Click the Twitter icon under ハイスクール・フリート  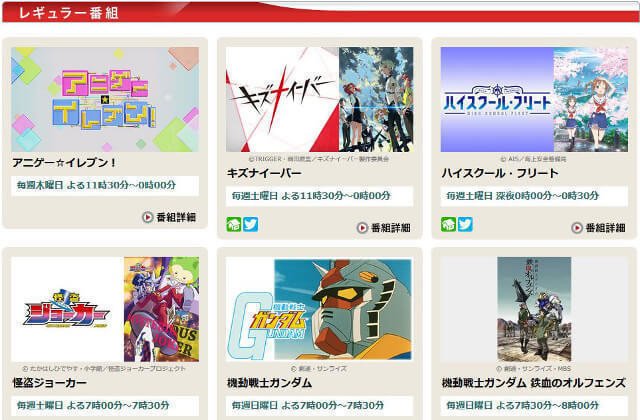pos(465,224)
